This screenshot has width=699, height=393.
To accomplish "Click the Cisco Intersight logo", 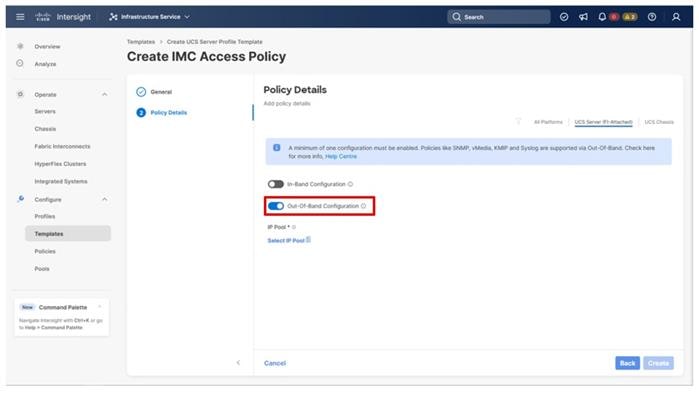I will click(63, 17).
